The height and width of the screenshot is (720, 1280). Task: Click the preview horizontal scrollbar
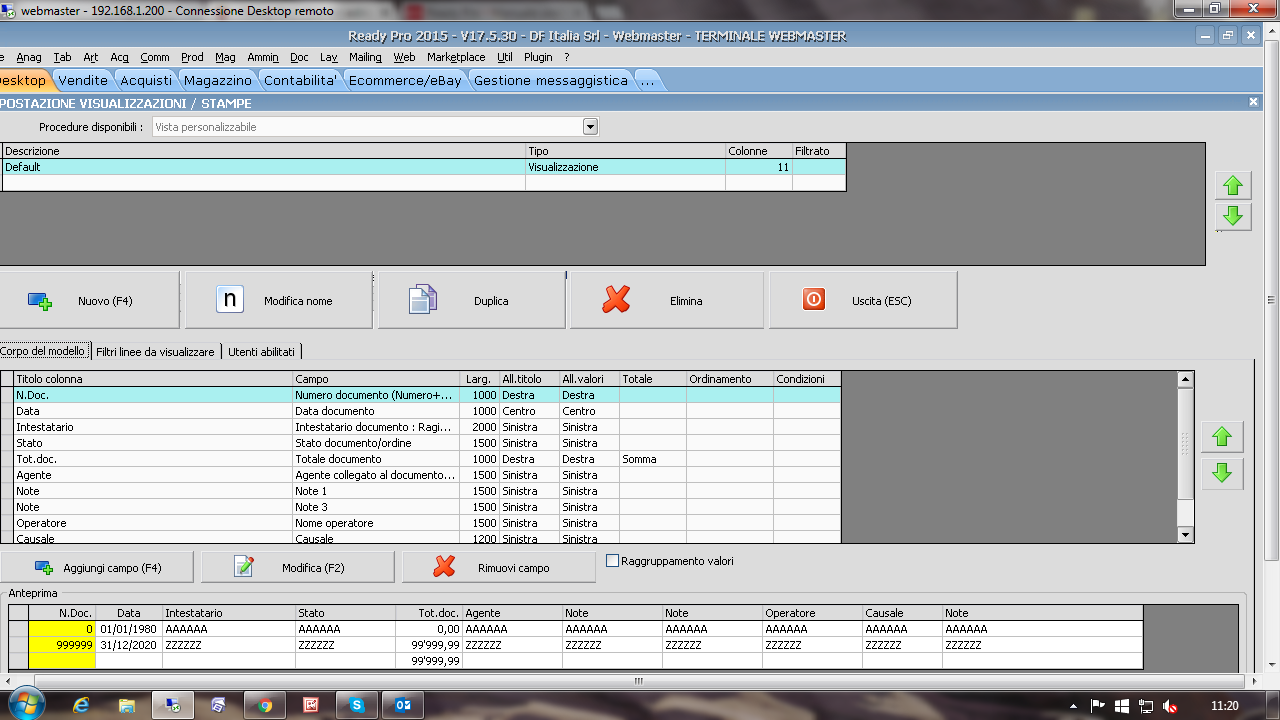(x=638, y=681)
